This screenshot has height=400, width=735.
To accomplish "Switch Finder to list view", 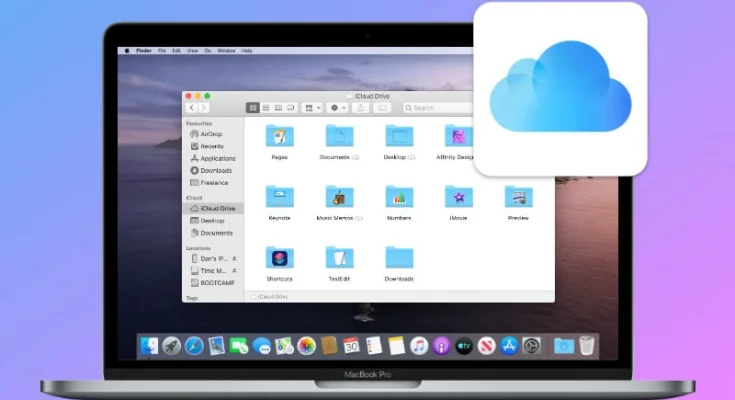I will pos(265,108).
